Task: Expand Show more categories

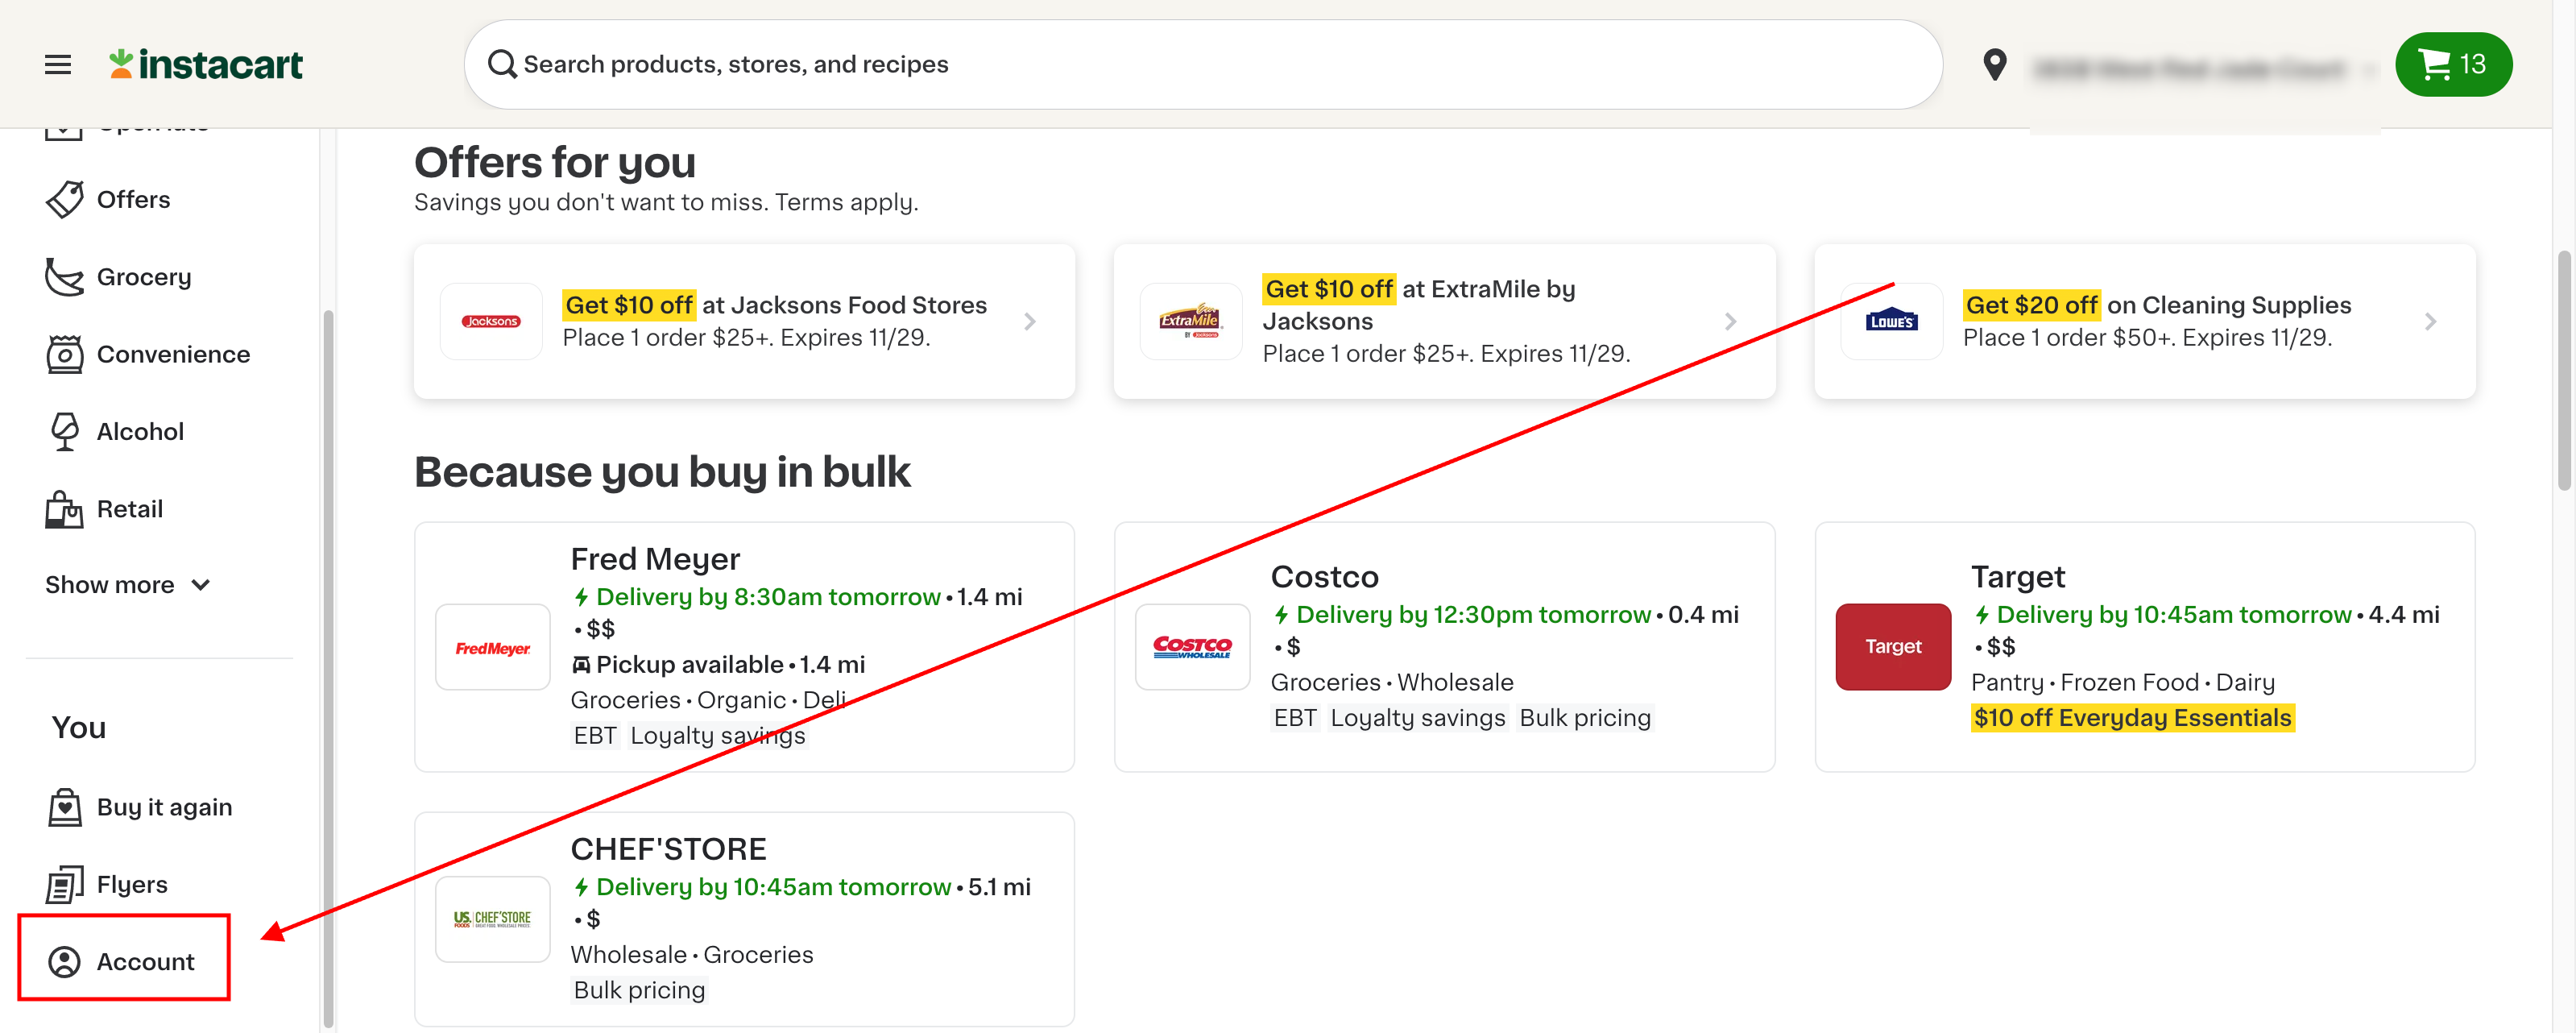Action: tap(127, 585)
